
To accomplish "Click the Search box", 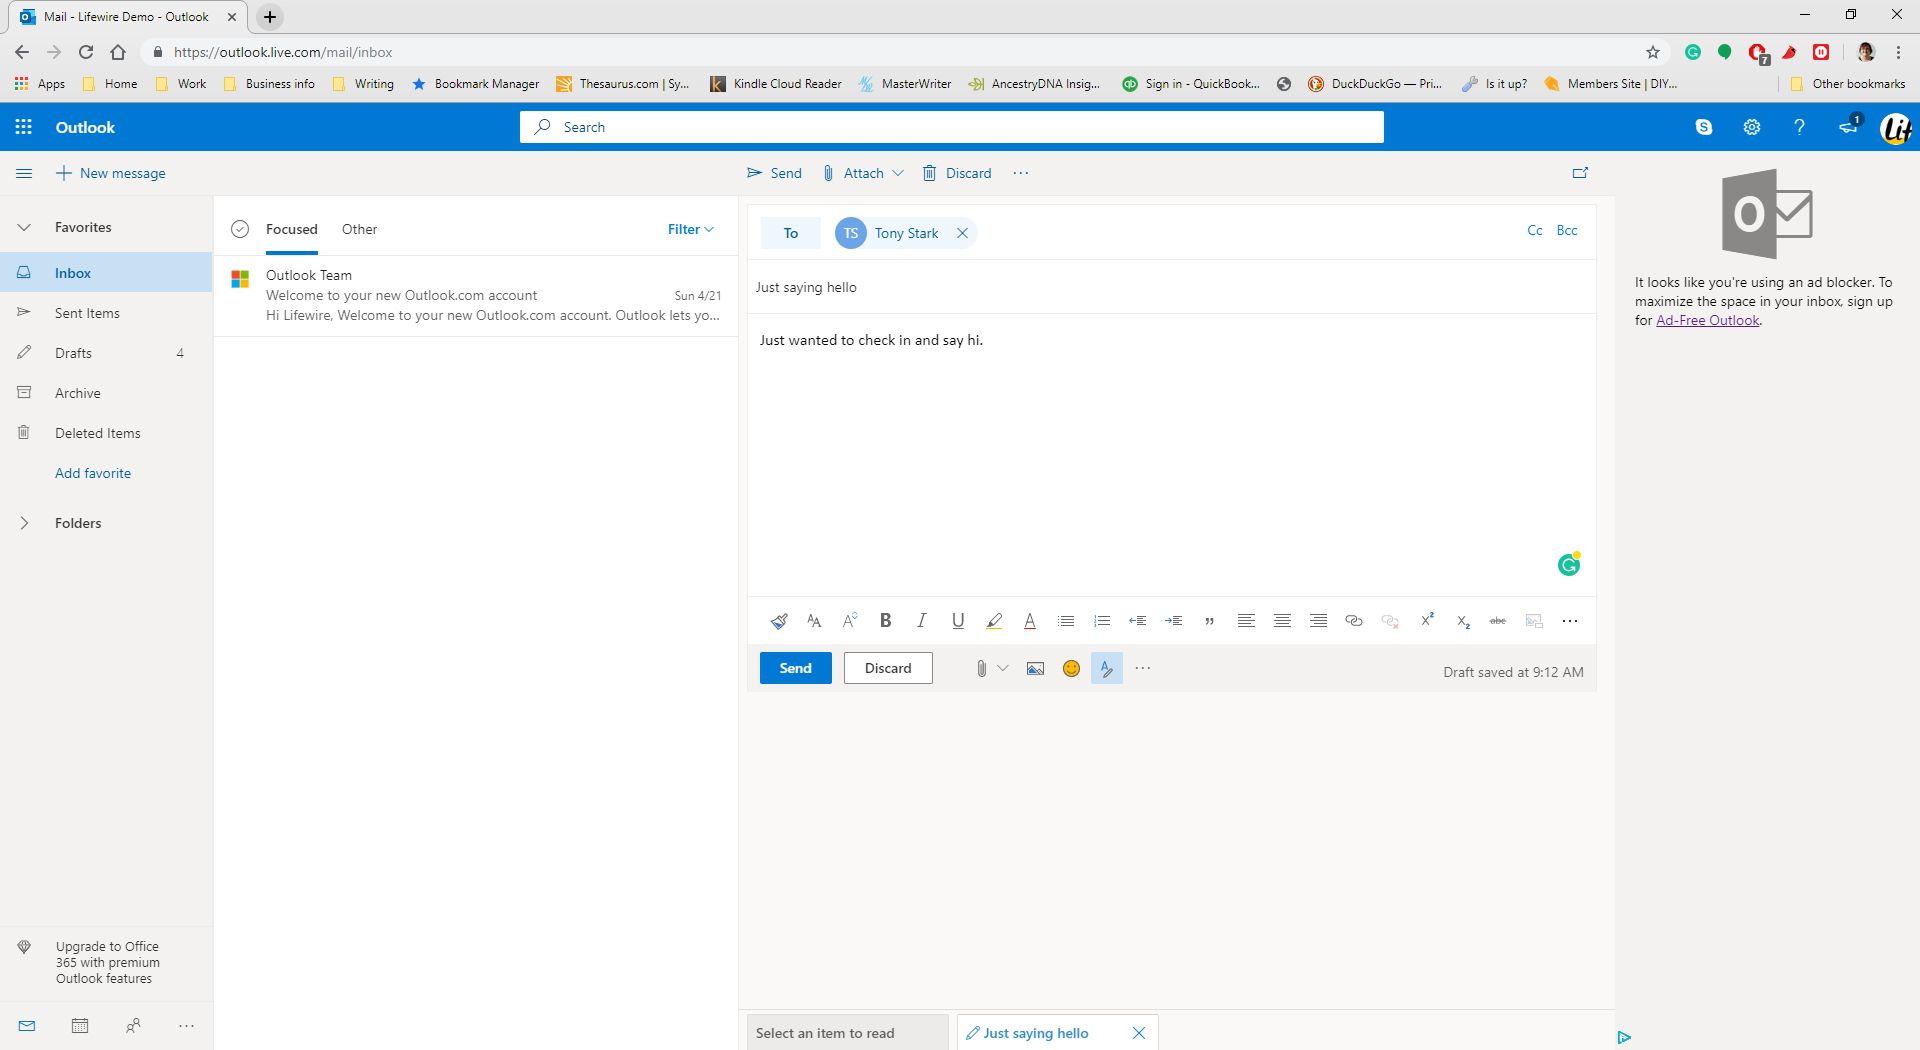I will 951,127.
